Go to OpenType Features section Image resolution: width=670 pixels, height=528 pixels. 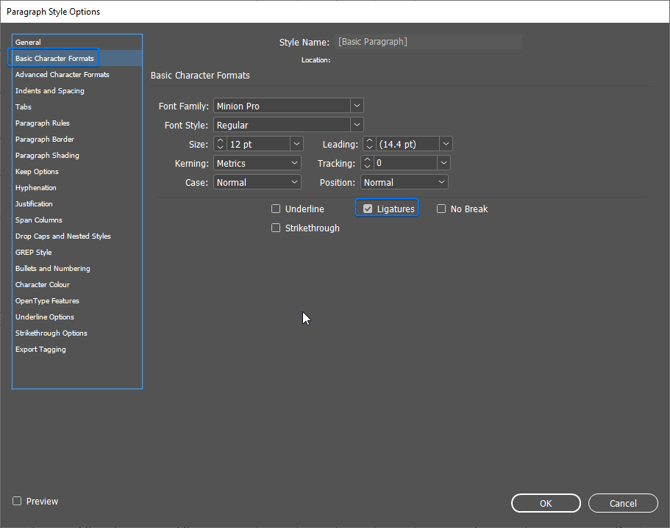pos(47,301)
